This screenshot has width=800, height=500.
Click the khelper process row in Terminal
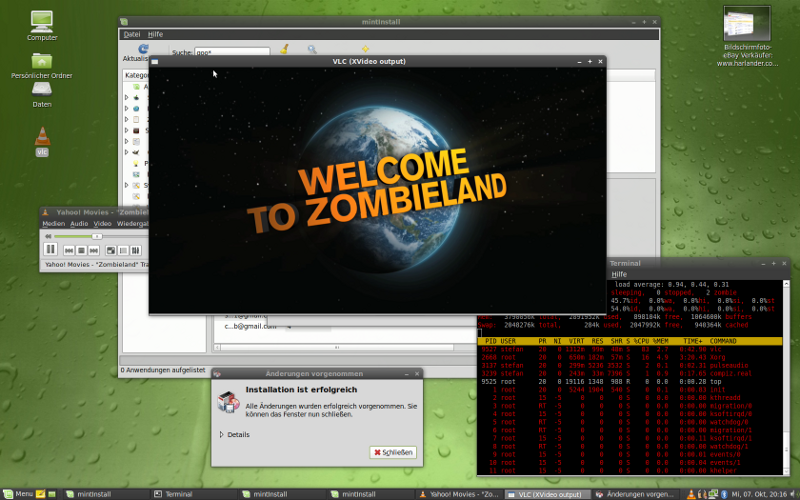[x=630, y=470]
